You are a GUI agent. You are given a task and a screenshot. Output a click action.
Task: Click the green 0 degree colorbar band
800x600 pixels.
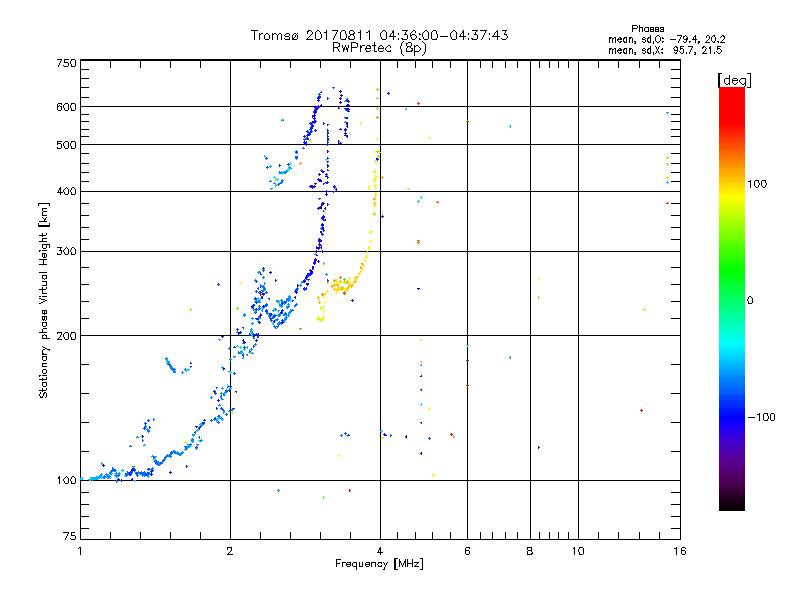click(x=732, y=300)
